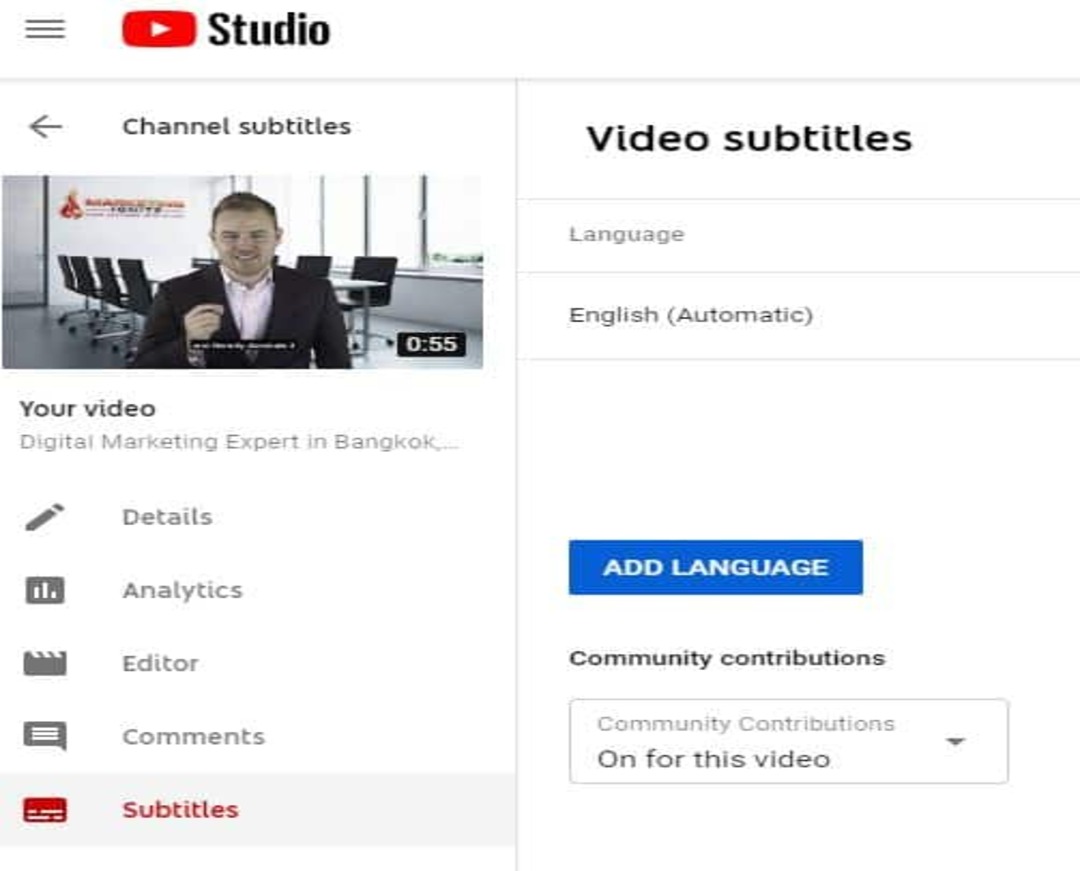Screen dimensions: 1080x871
Task: Switch to the Editor menu label
Action: click(160, 663)
